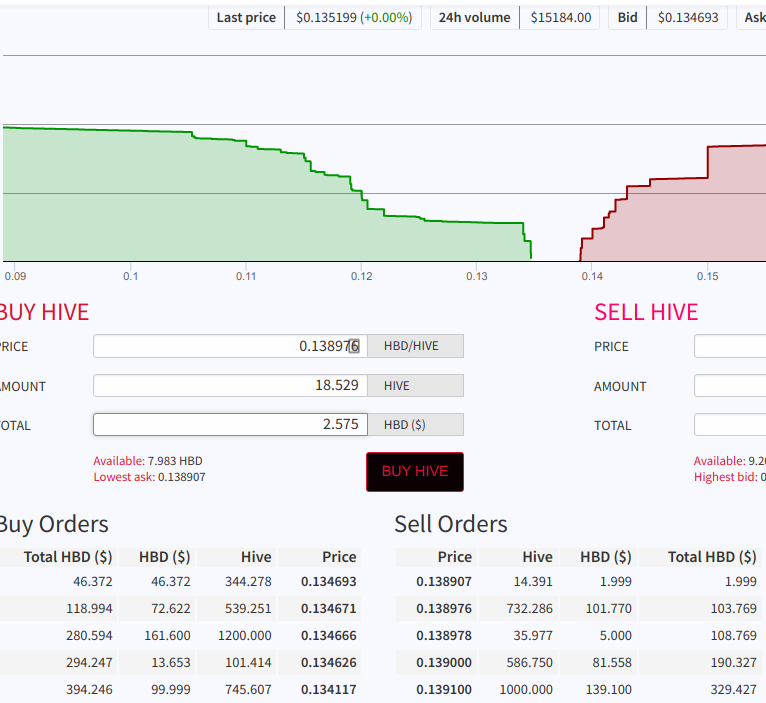Click buy order Total HBD 394.246

click(x=89, y=689)
